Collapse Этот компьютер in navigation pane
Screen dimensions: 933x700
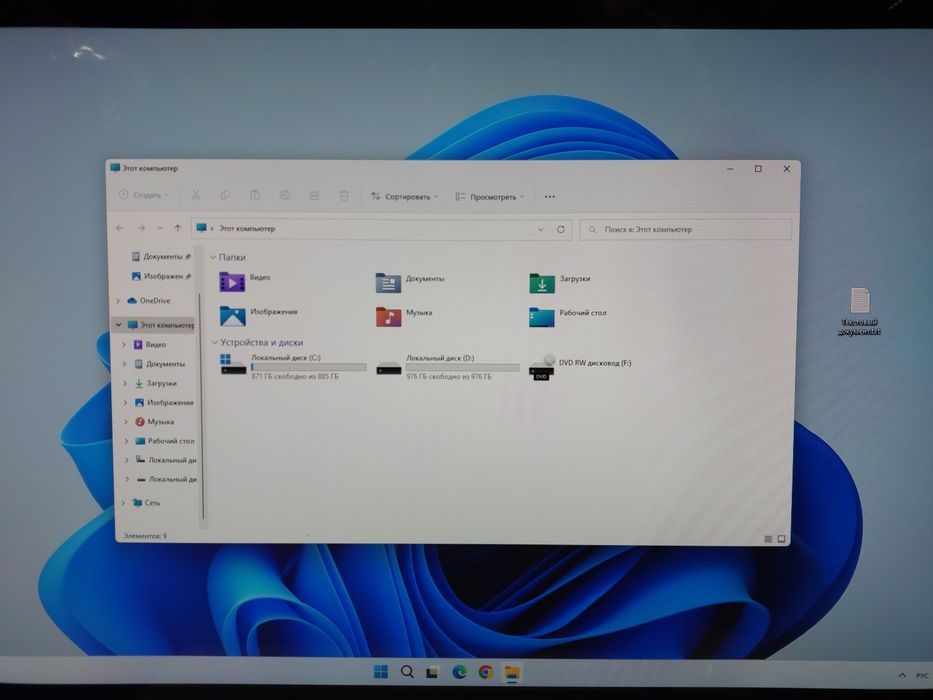[118, 324]
